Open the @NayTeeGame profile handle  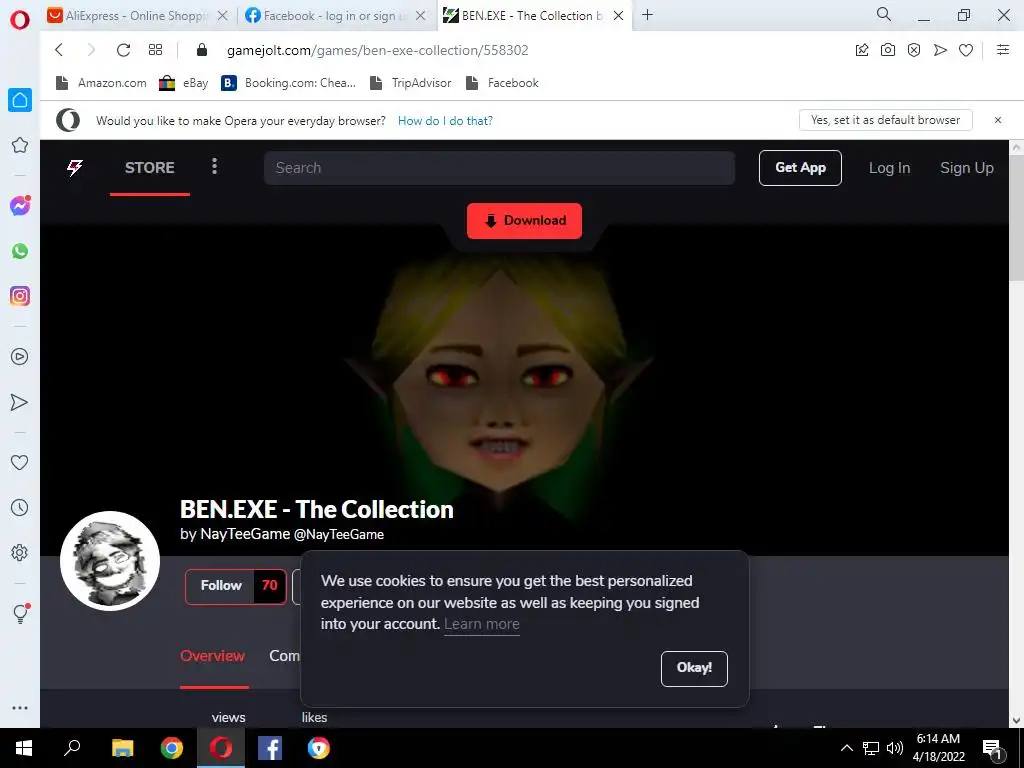(339, 535)
